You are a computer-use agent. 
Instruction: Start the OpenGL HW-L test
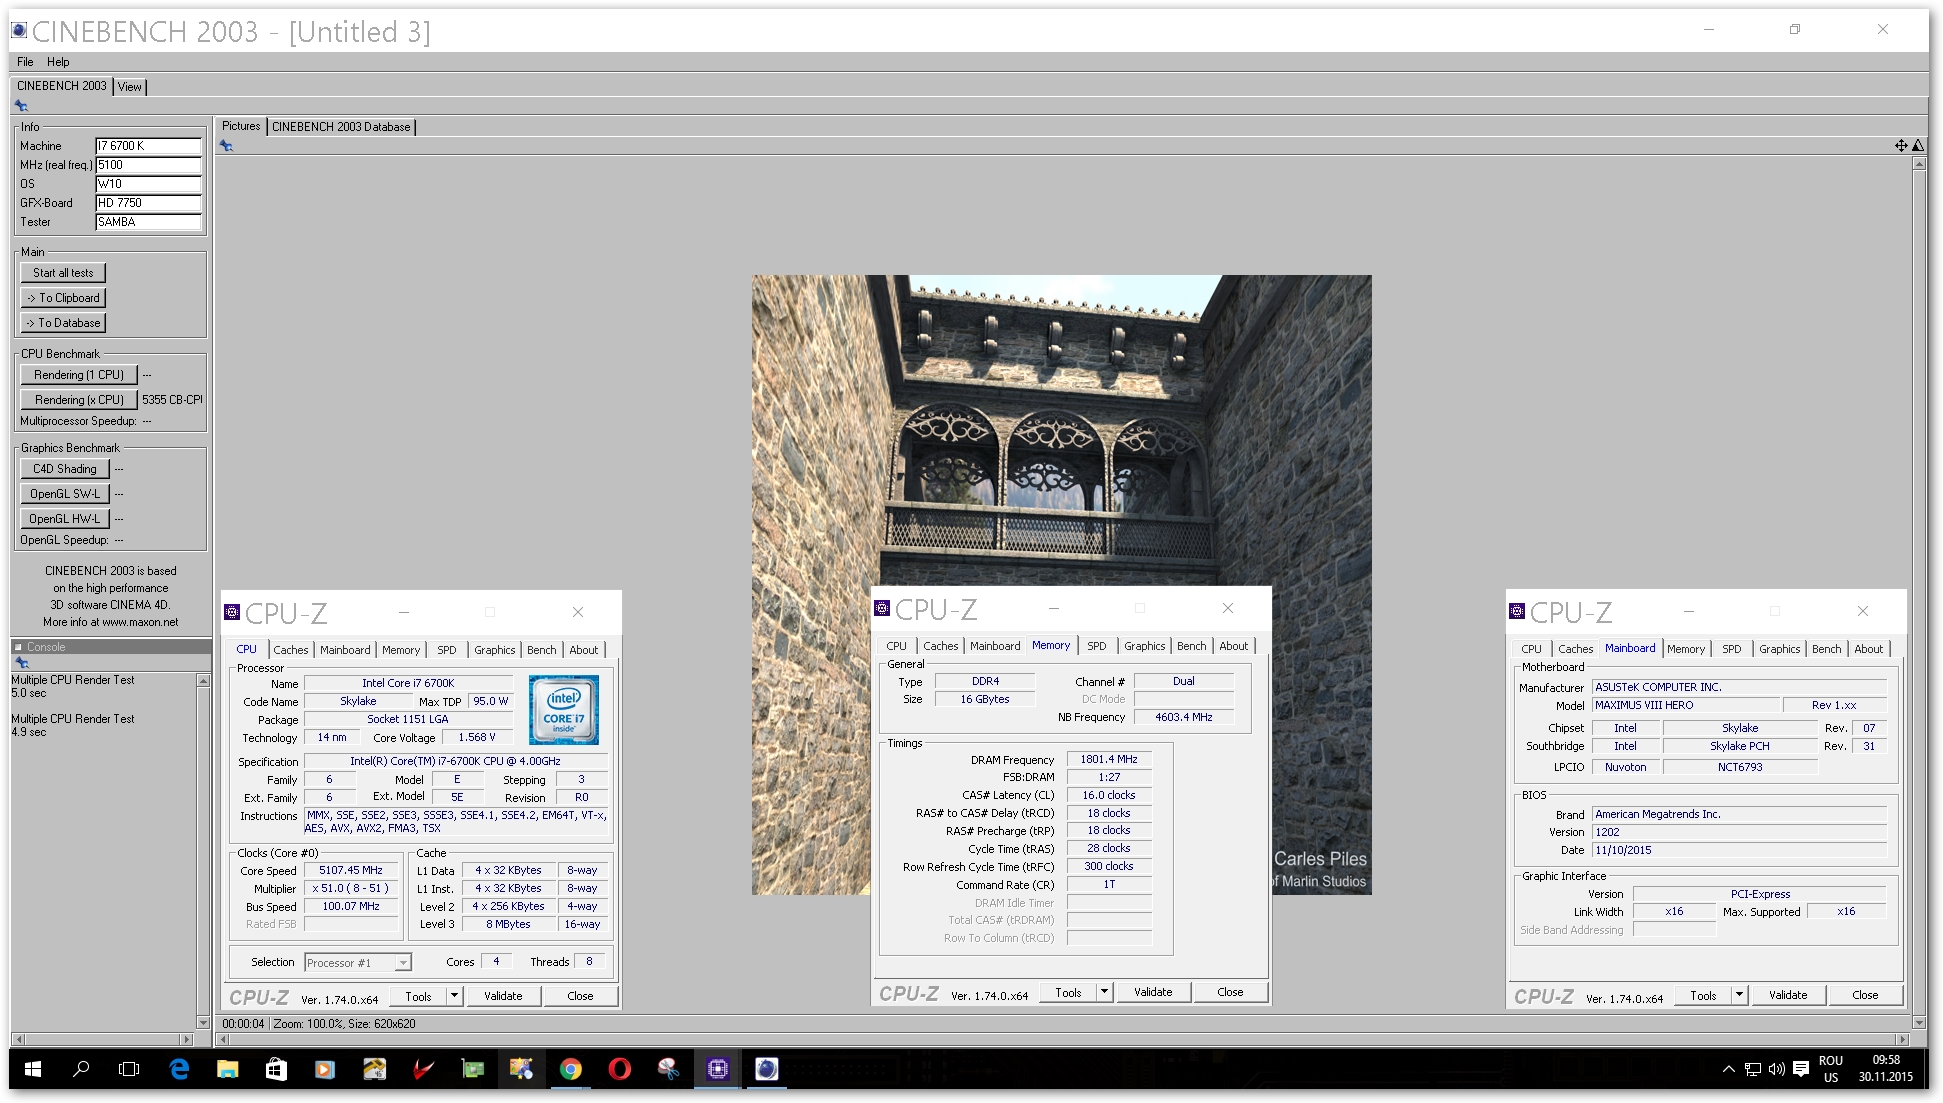click(65, 519)
